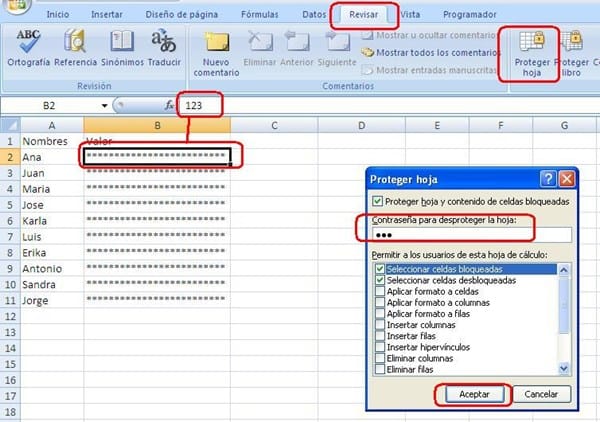
Task: Open the Sinónimos thesaurus
Action: tap(122, 48)
